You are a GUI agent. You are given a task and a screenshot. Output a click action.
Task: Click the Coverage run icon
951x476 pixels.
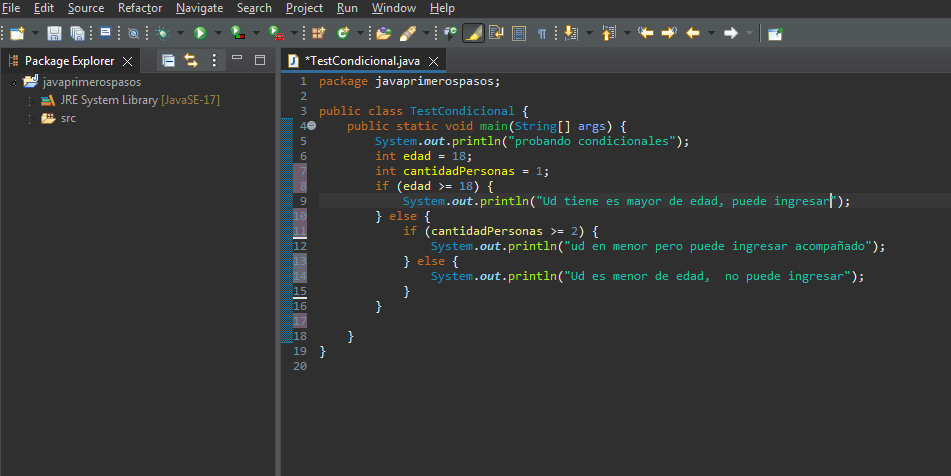coord(238,33)
